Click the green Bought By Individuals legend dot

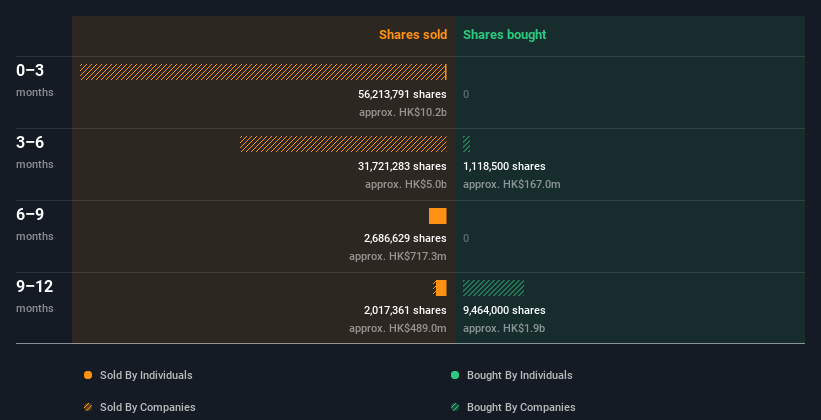(455, 375)
